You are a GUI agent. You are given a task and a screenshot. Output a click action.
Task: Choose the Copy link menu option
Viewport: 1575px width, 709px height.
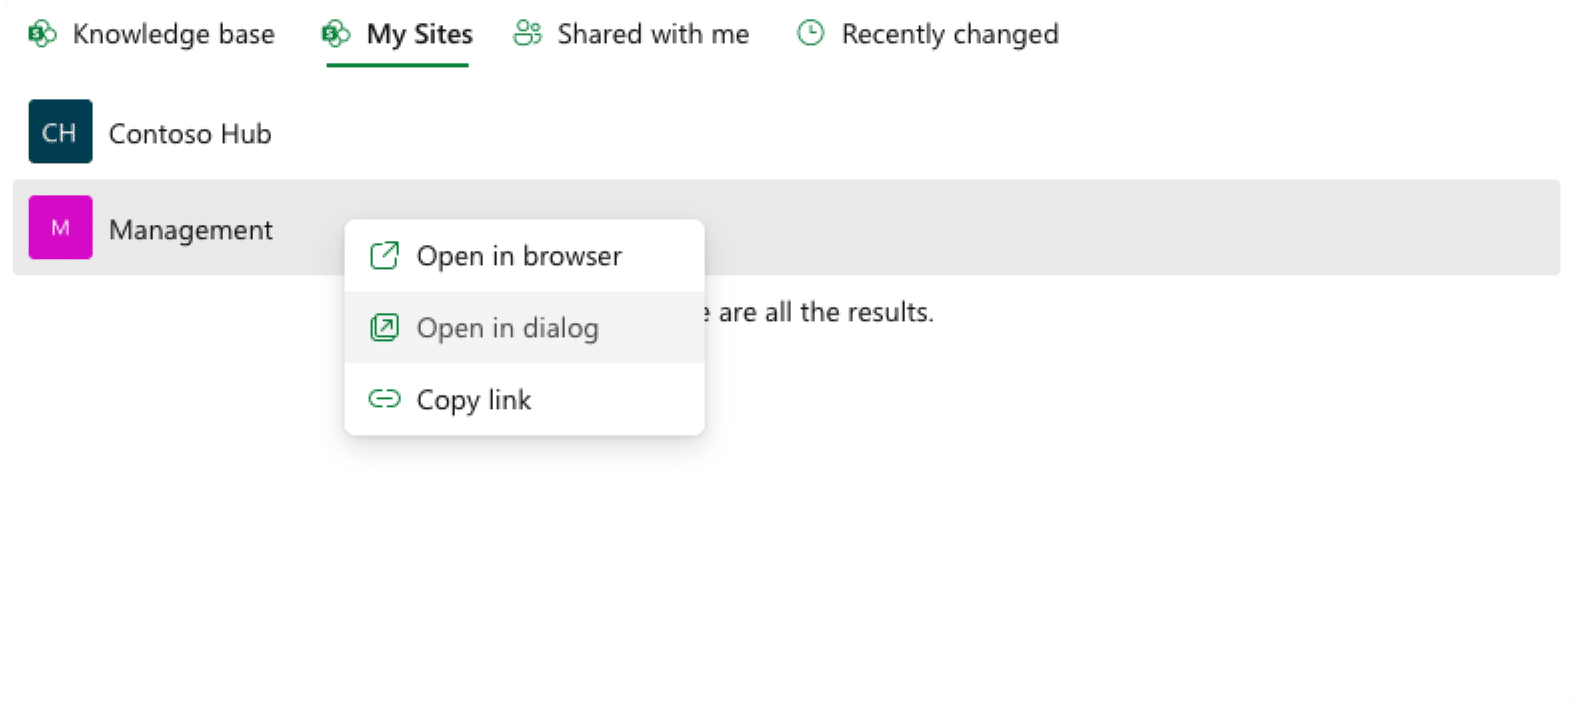click(x=473, y=400)
